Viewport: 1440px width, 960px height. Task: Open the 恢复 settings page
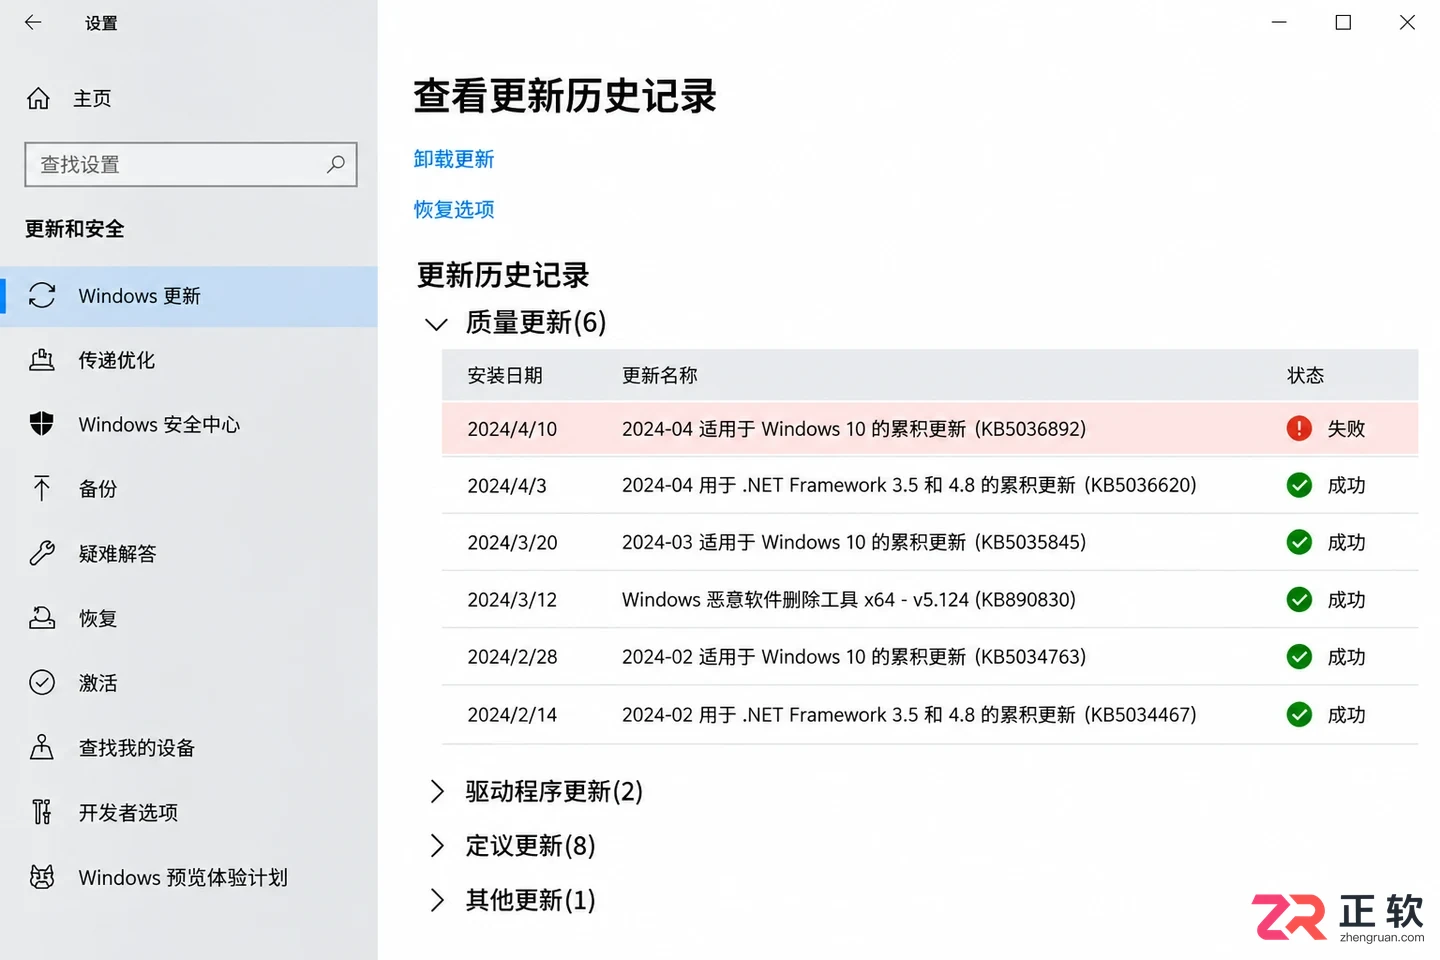(98, 618)
